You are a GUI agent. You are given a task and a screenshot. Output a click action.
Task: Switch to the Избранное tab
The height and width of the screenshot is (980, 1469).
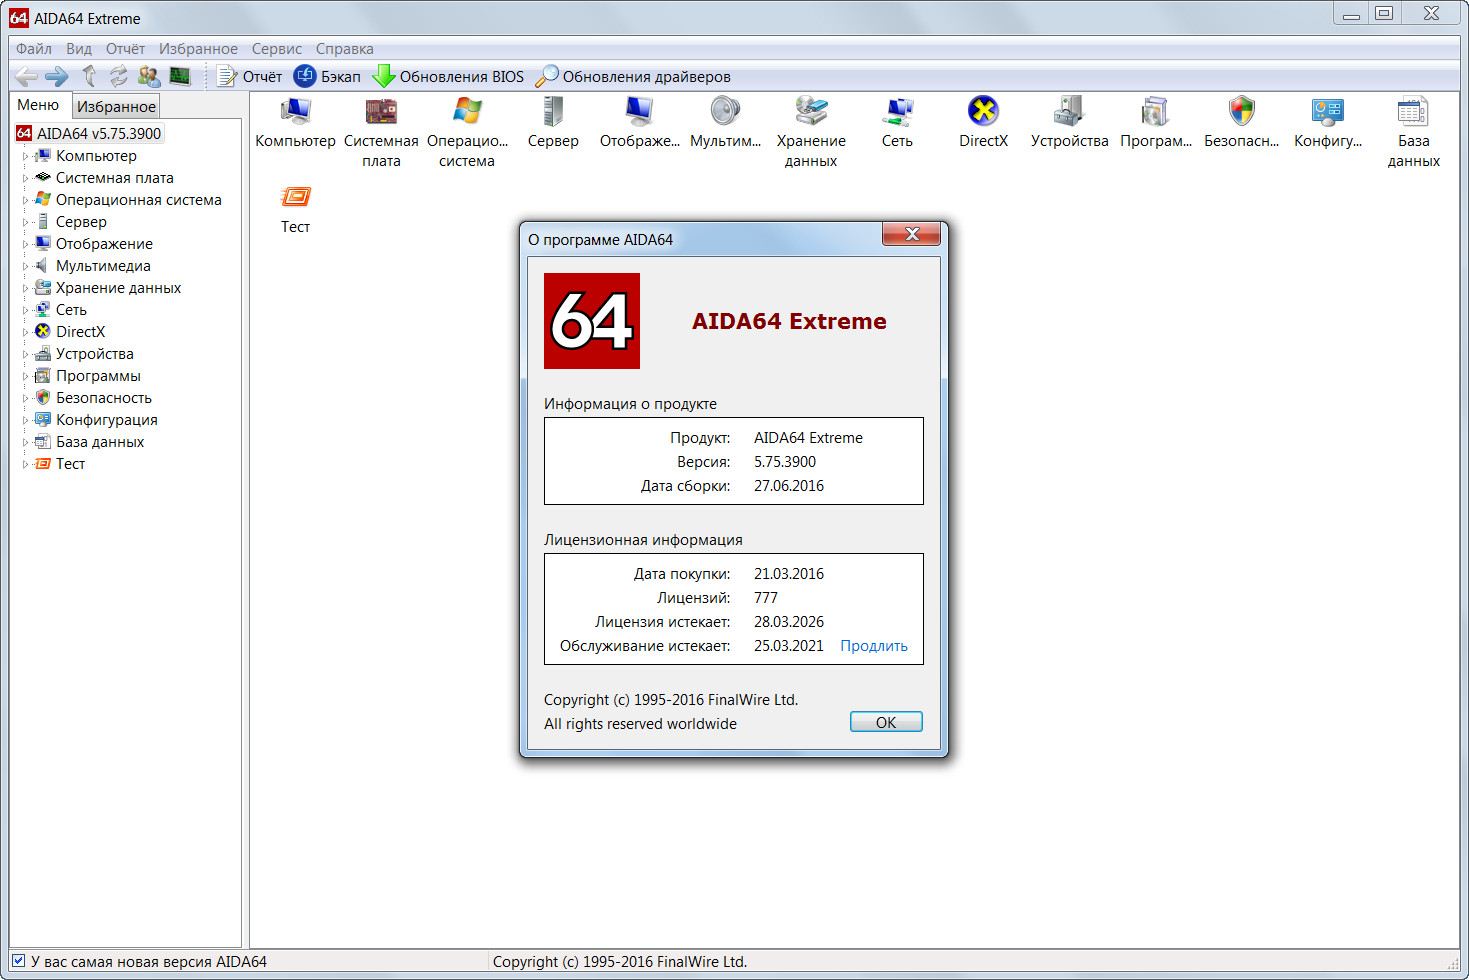(116, 106)
